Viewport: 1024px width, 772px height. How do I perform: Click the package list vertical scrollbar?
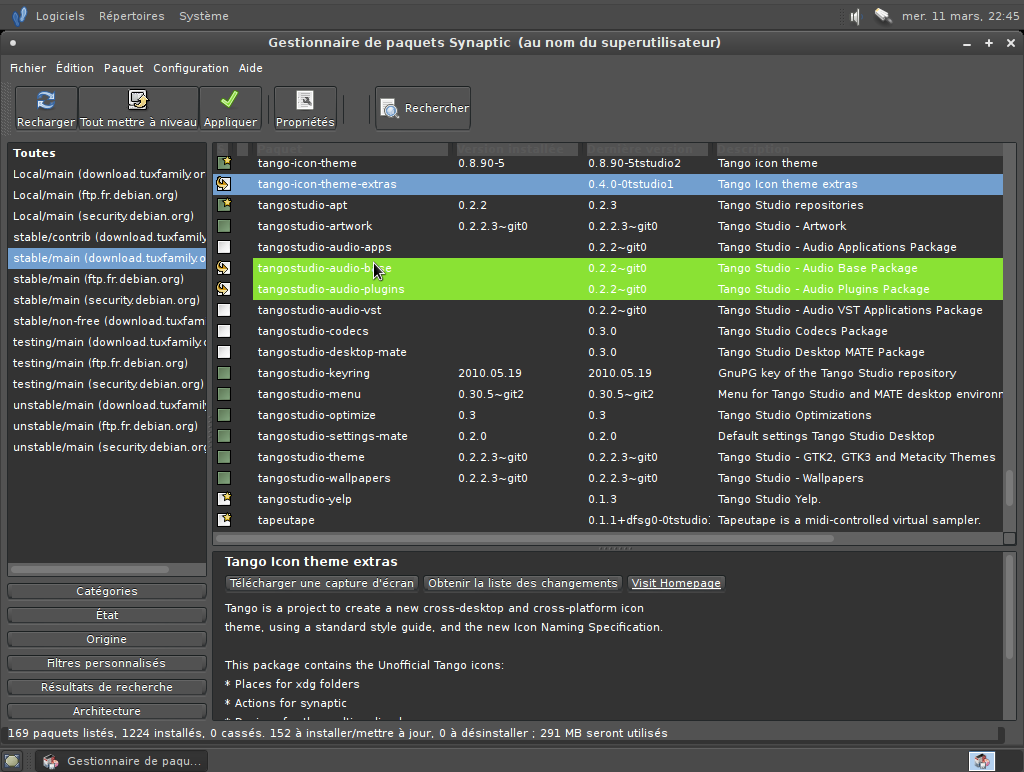pos(1009,489)
